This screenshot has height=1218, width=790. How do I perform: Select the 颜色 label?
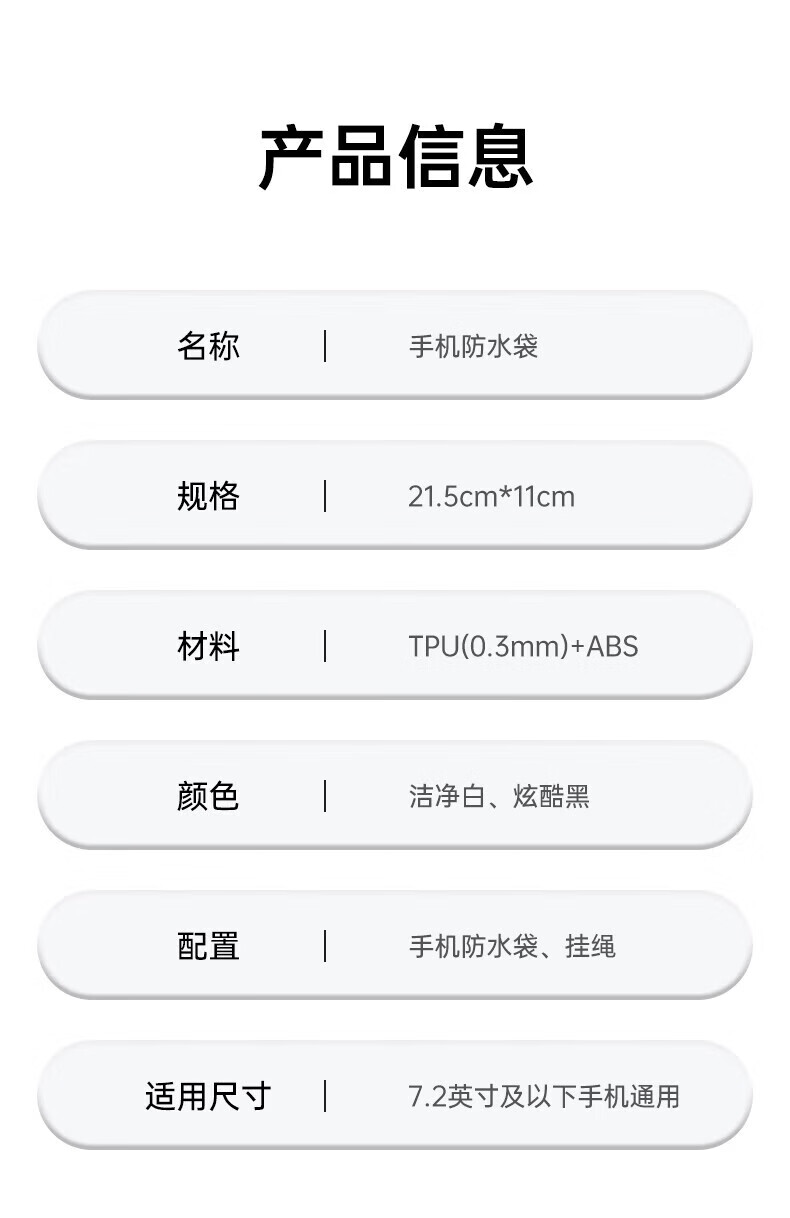pyautogui.click(x=208, y=796)
